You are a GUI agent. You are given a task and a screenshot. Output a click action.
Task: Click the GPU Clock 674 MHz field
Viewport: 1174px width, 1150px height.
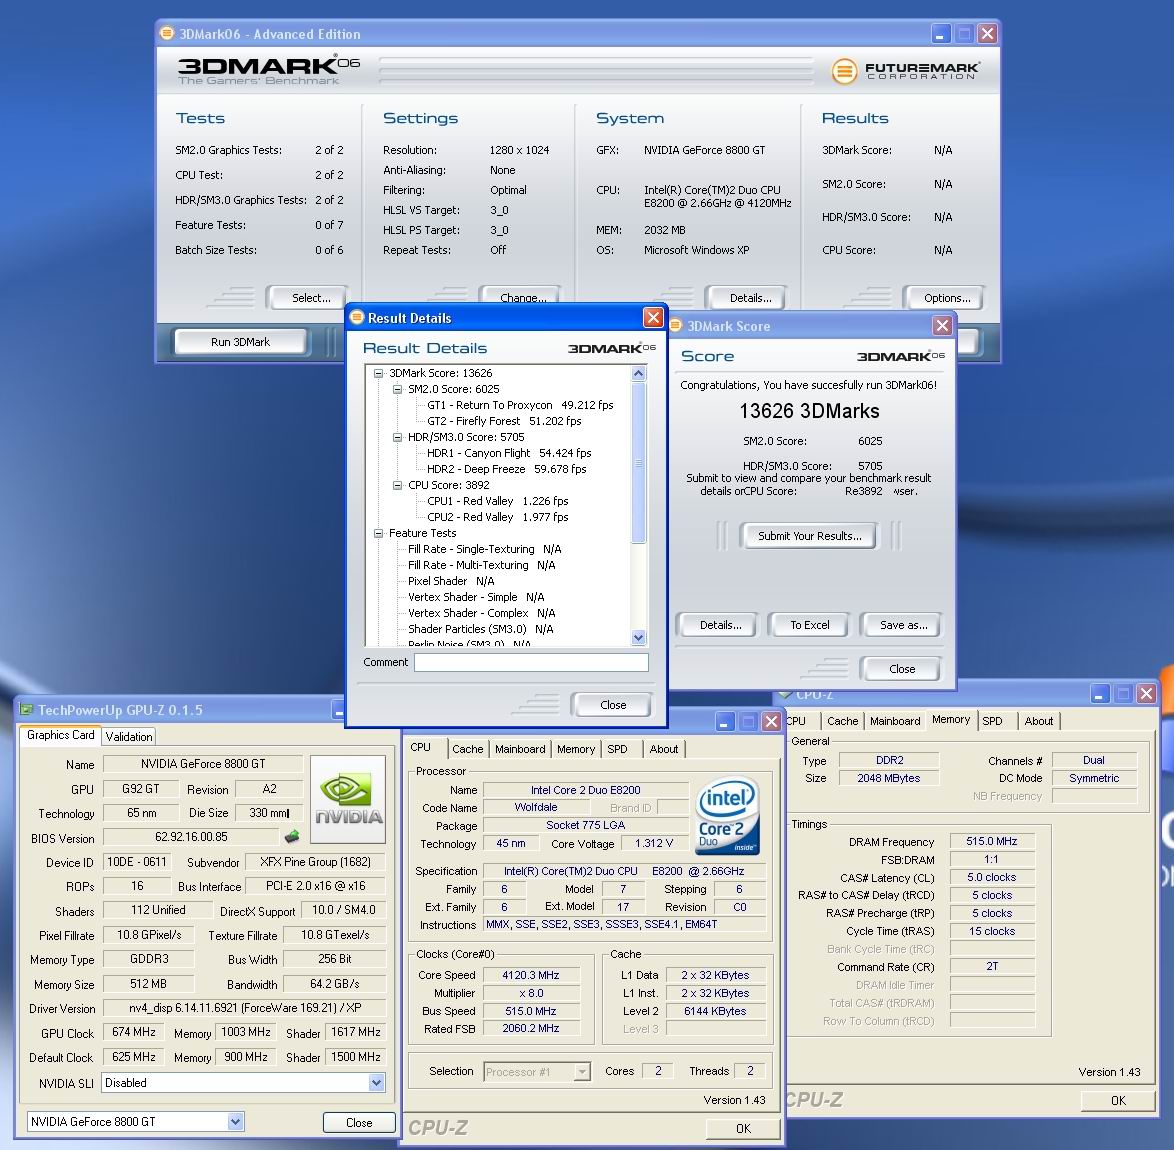(x=134, y=1032)
